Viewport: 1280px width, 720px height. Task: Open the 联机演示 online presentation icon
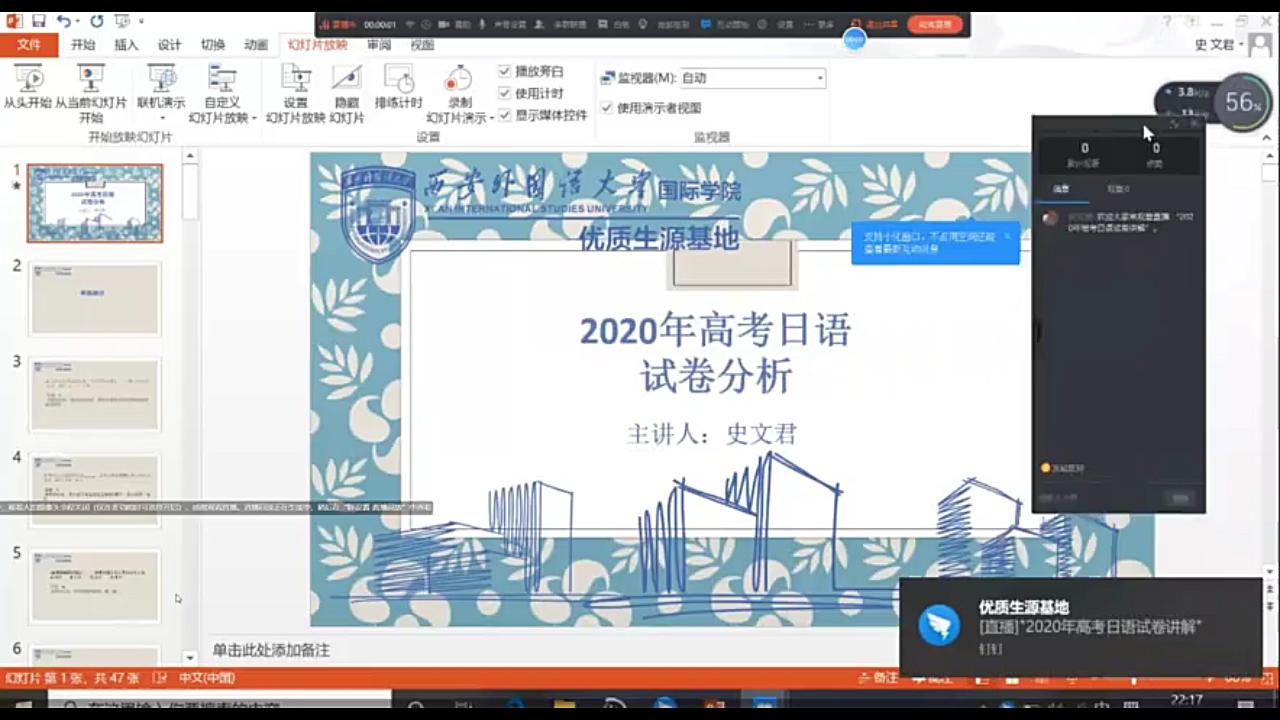pos(161,79)
